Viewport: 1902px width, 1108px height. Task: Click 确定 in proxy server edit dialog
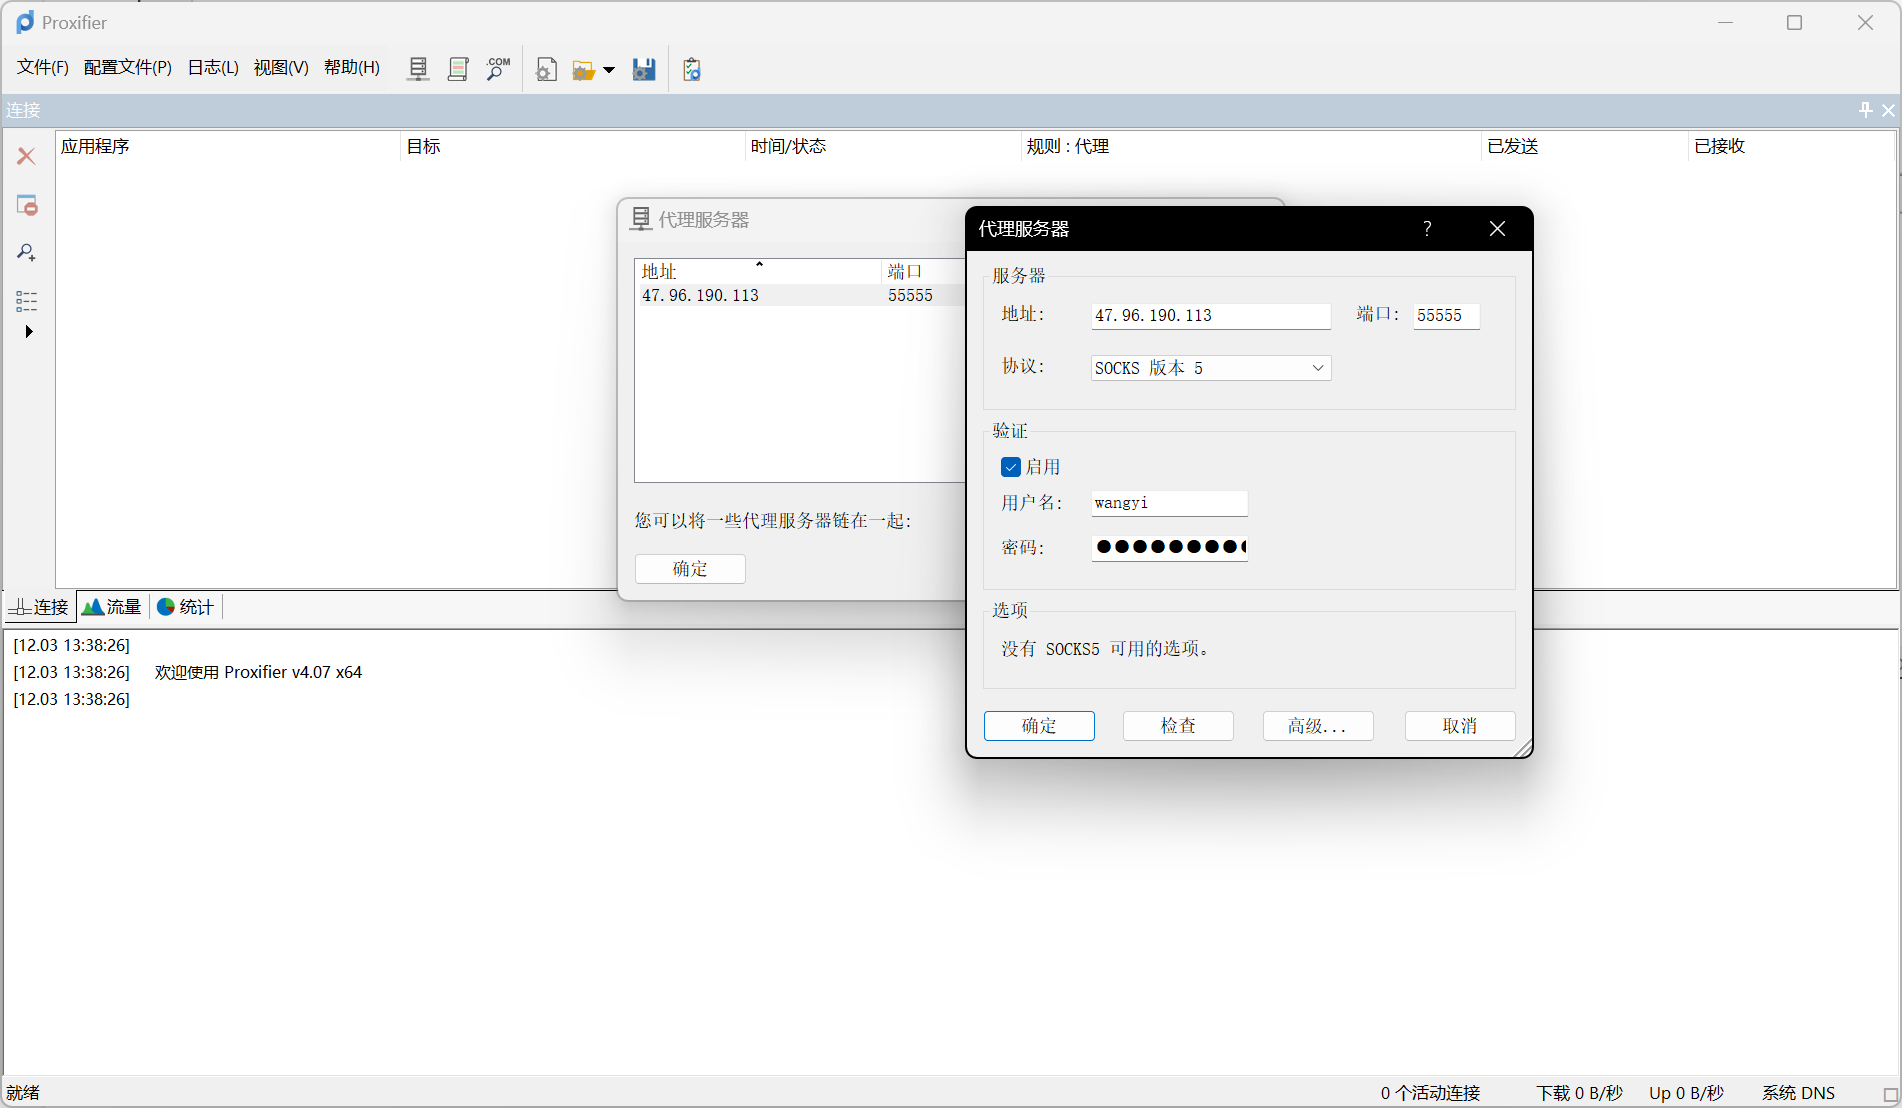coord(1039,726)
